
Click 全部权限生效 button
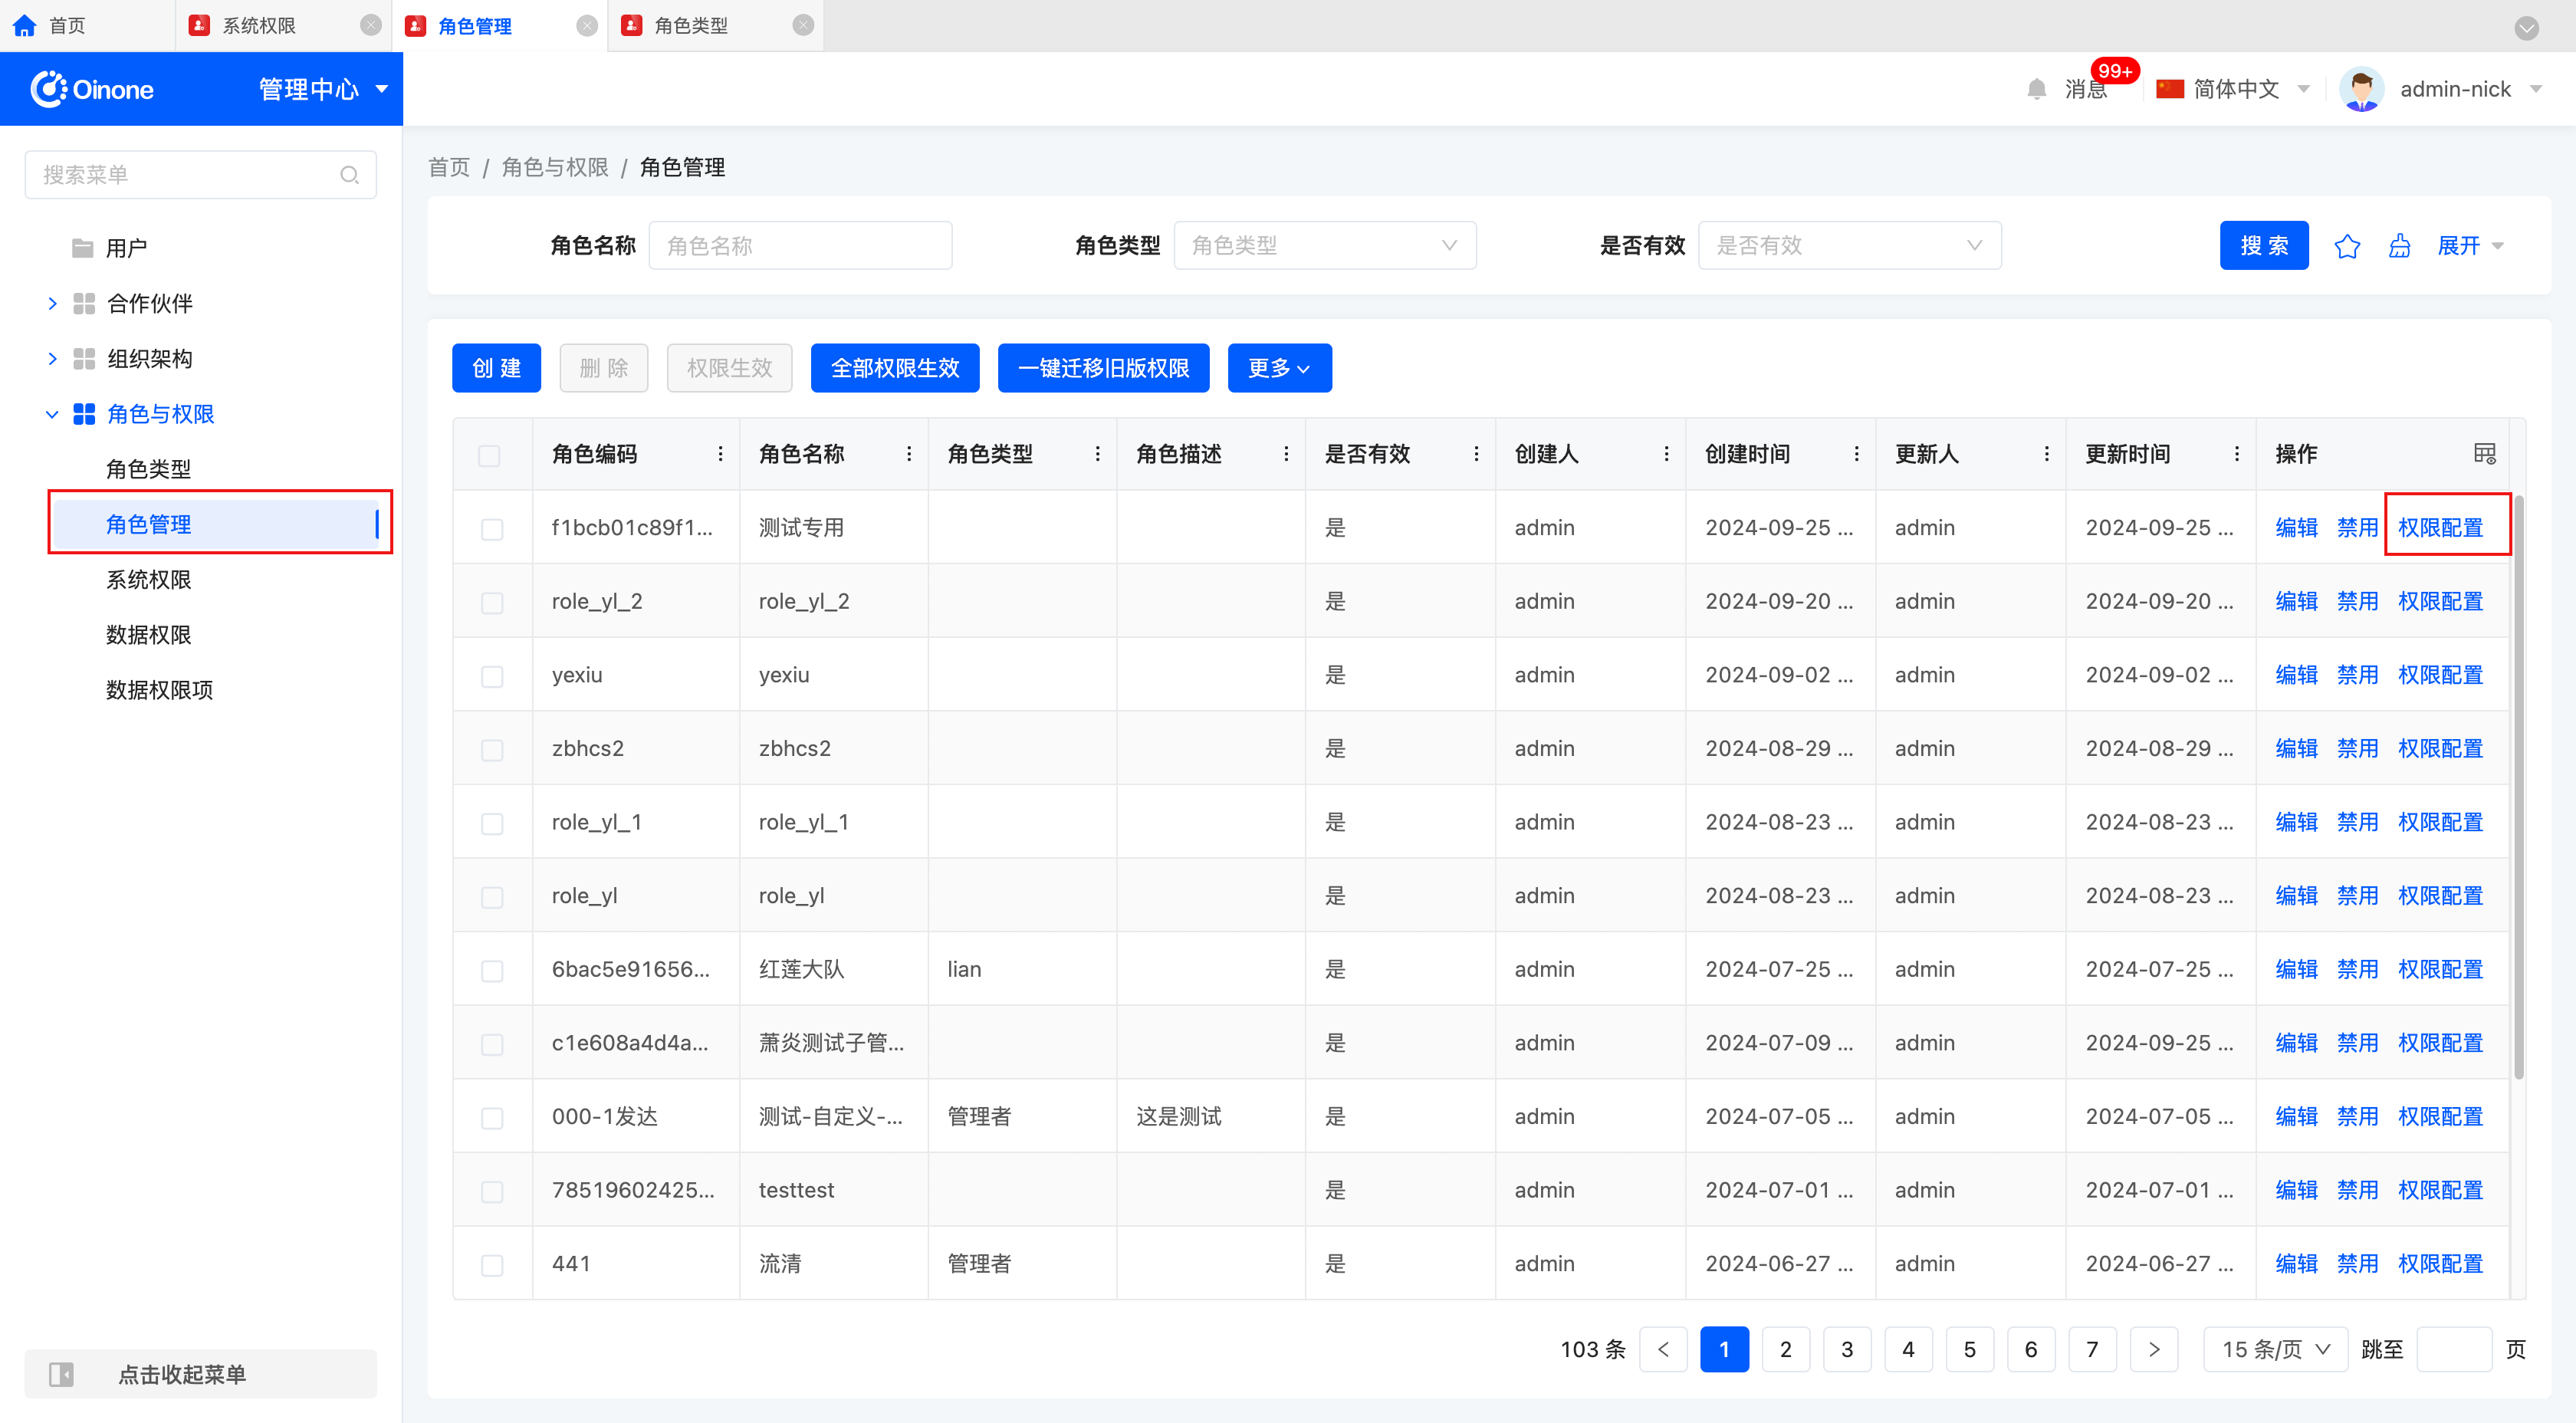(895, 368)
